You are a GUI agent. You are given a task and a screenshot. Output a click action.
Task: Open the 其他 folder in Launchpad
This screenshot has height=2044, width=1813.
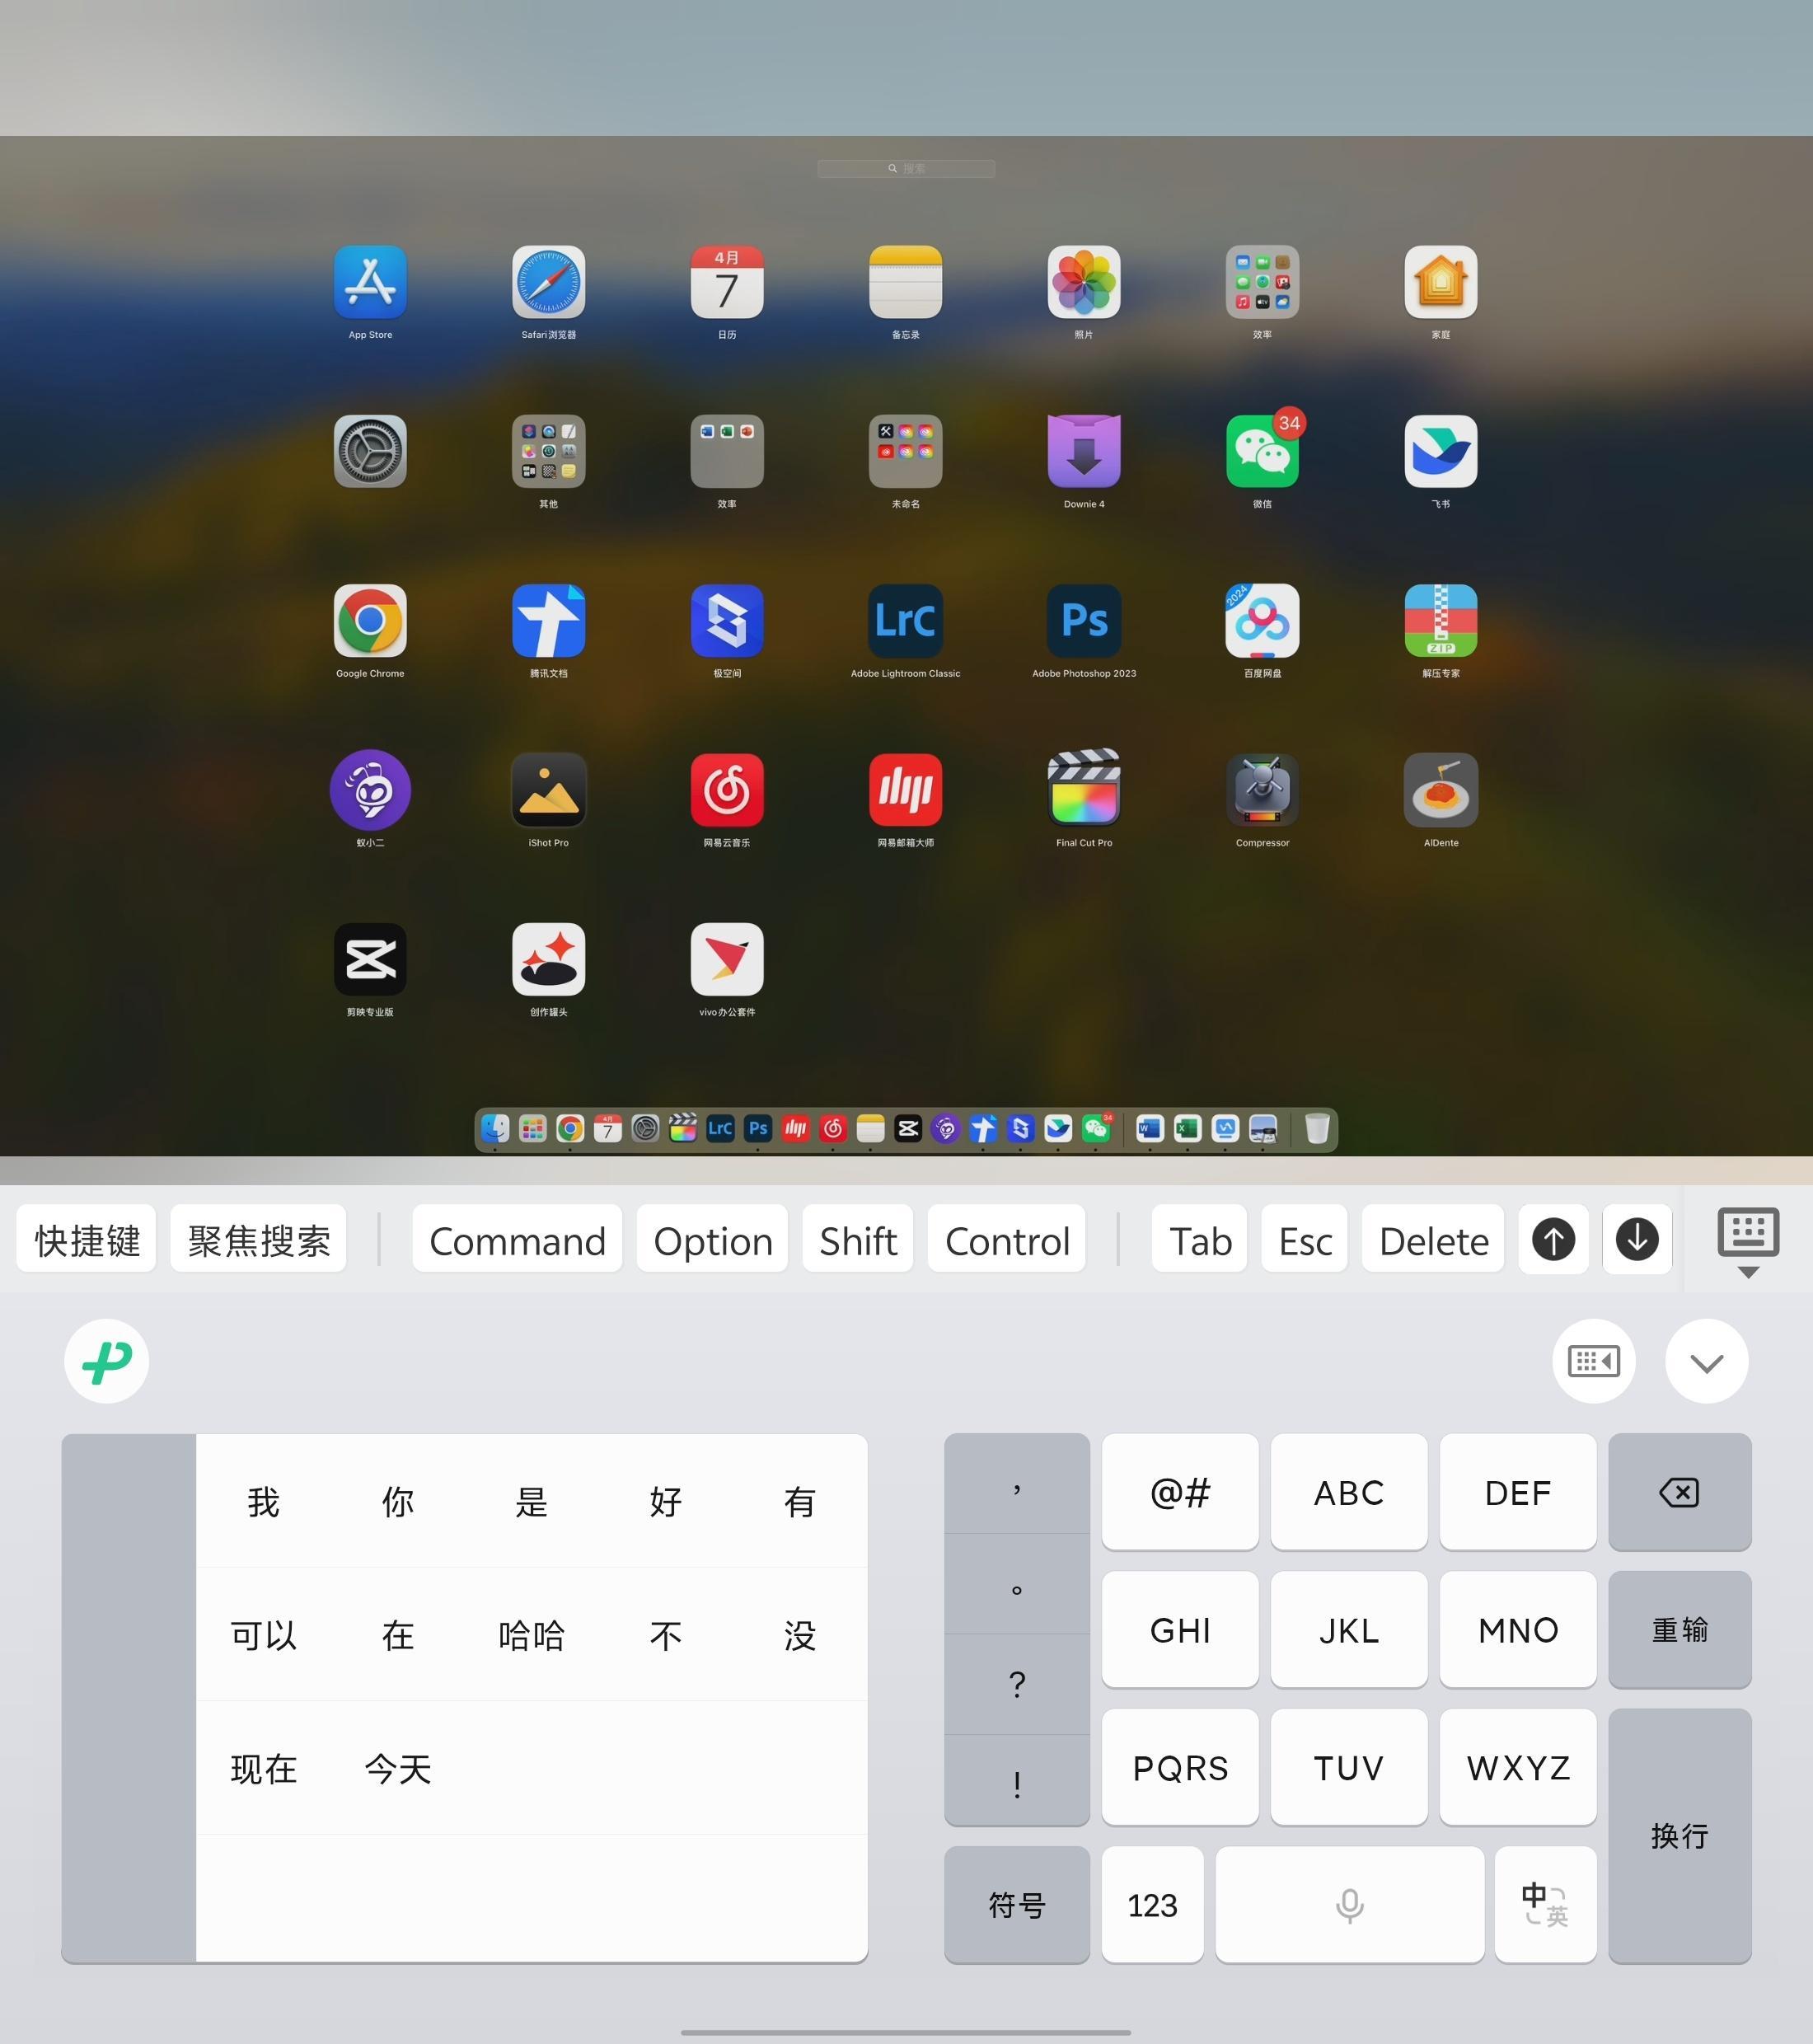tap(548, 451)
